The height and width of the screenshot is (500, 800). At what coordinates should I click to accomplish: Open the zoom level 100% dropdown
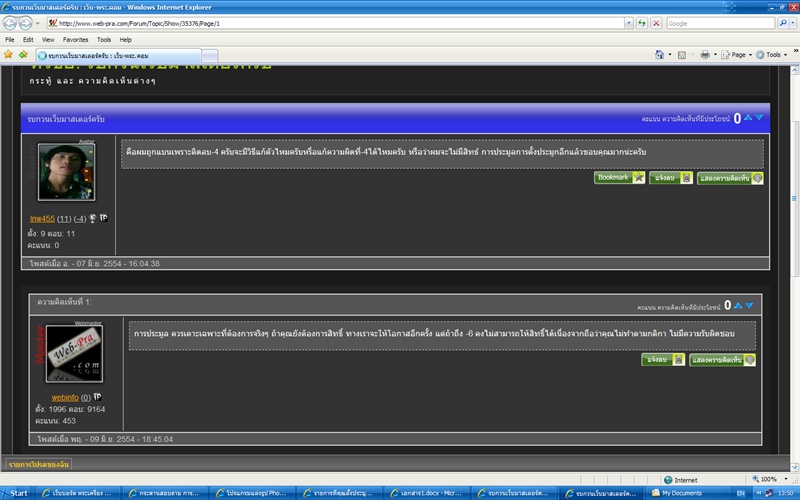[x=772, y=479]
